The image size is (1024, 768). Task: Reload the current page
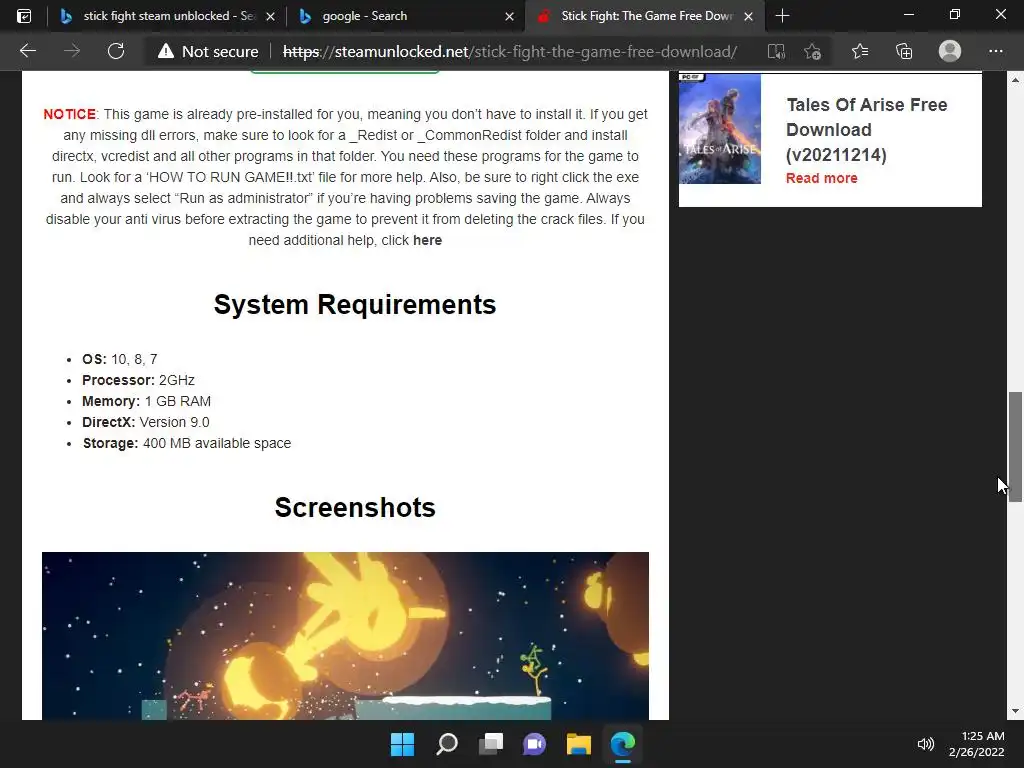click(x=116, y=51)
